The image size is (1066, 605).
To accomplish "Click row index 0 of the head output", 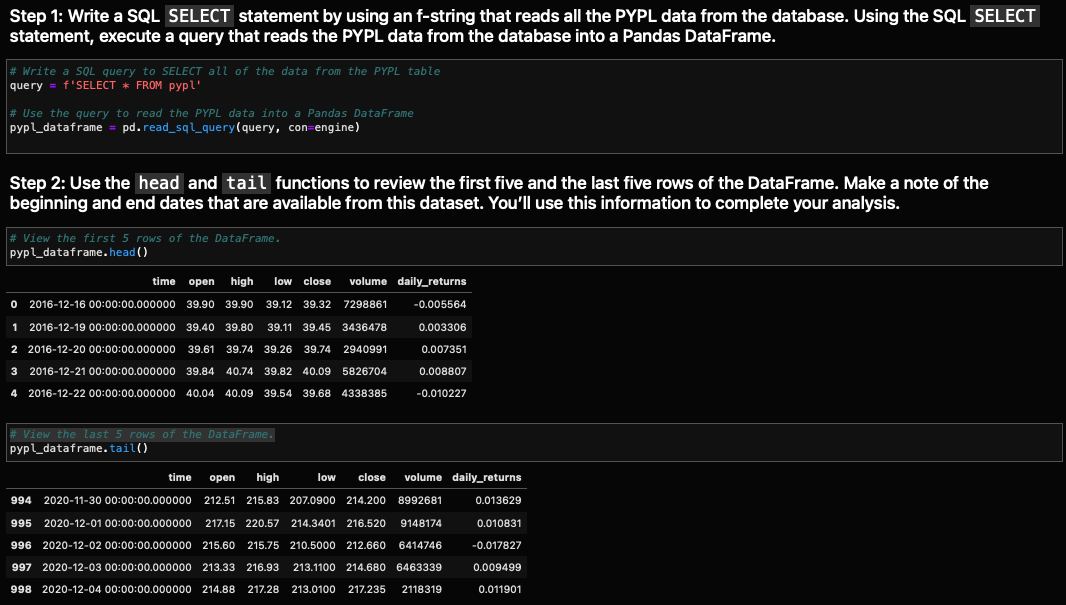I will 13,304.
